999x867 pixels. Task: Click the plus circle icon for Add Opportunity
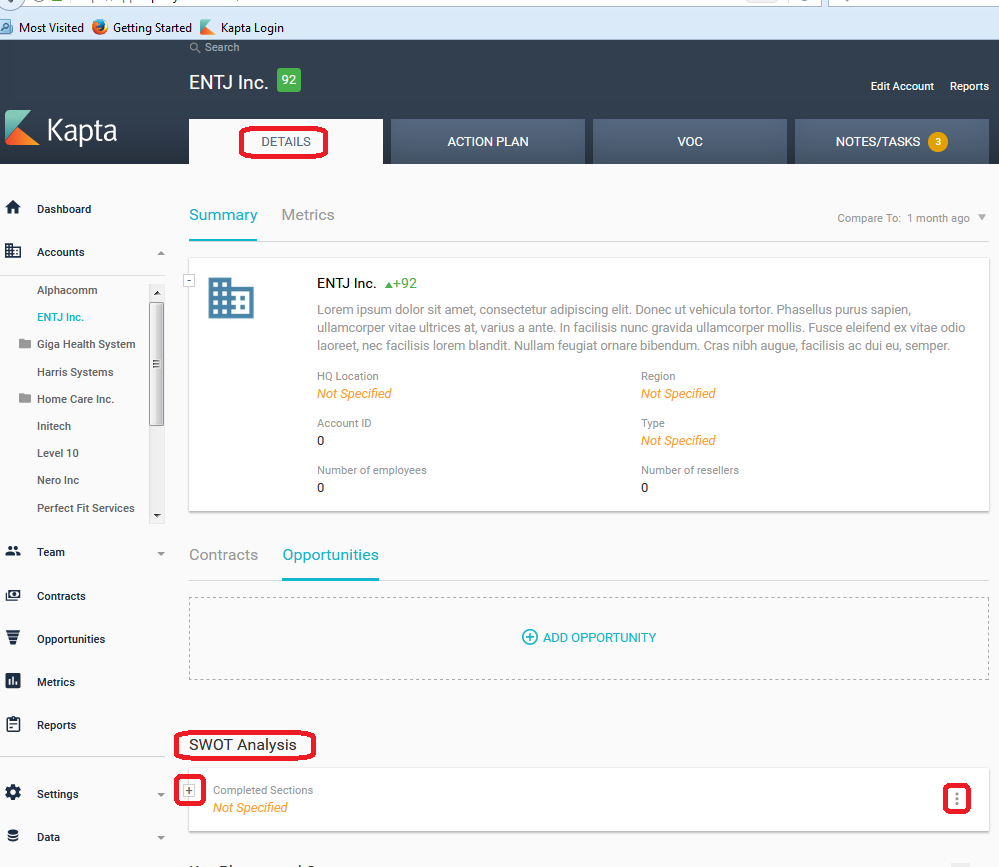pyautogui.click(x=529, y=637)
